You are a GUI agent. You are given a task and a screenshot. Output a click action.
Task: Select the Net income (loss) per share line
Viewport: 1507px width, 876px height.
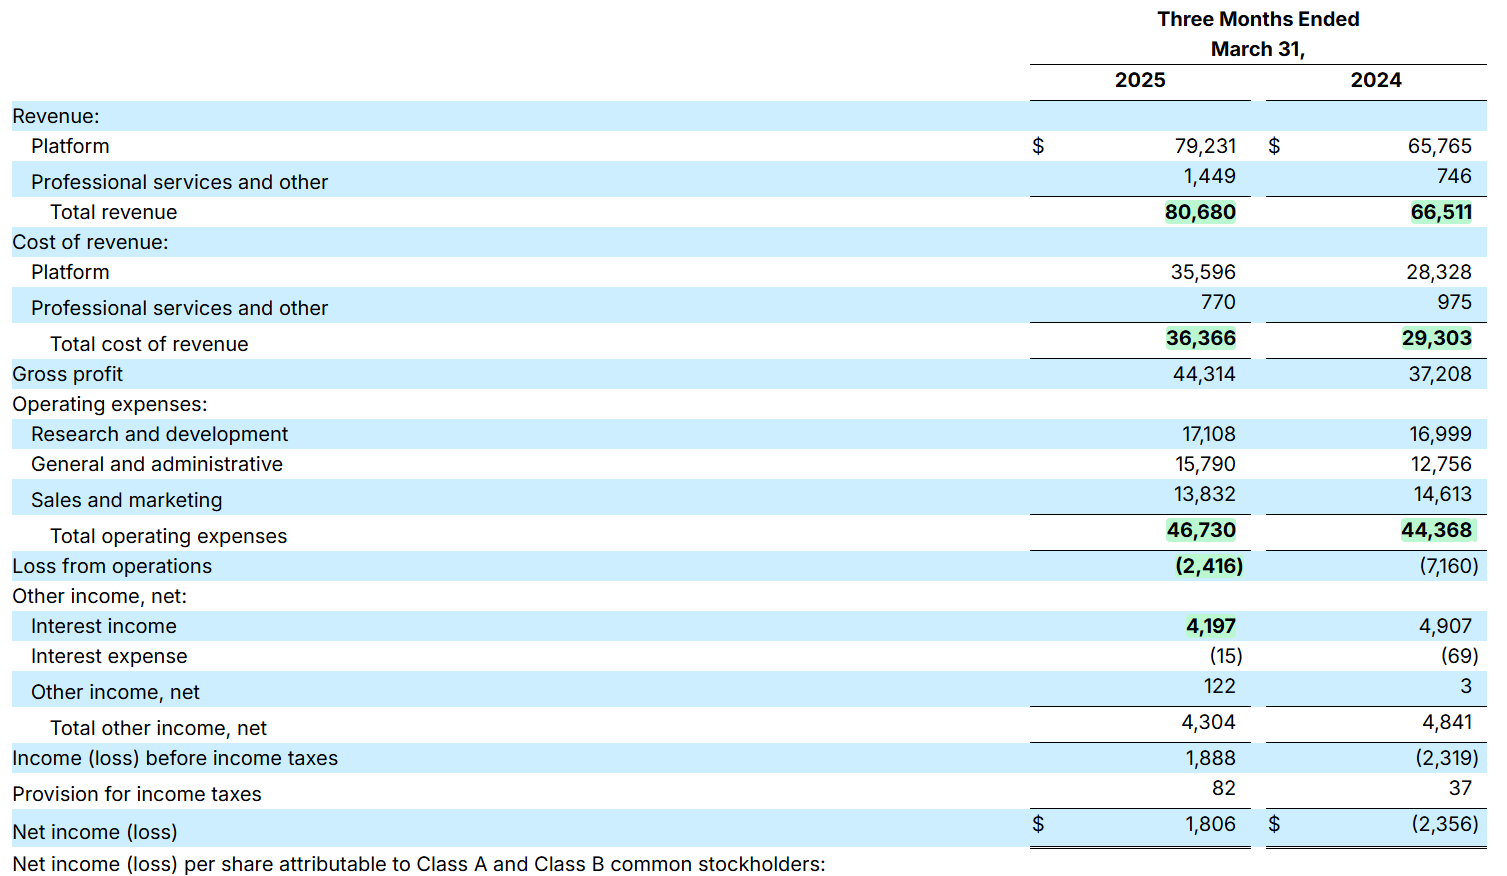pos(419,864)
